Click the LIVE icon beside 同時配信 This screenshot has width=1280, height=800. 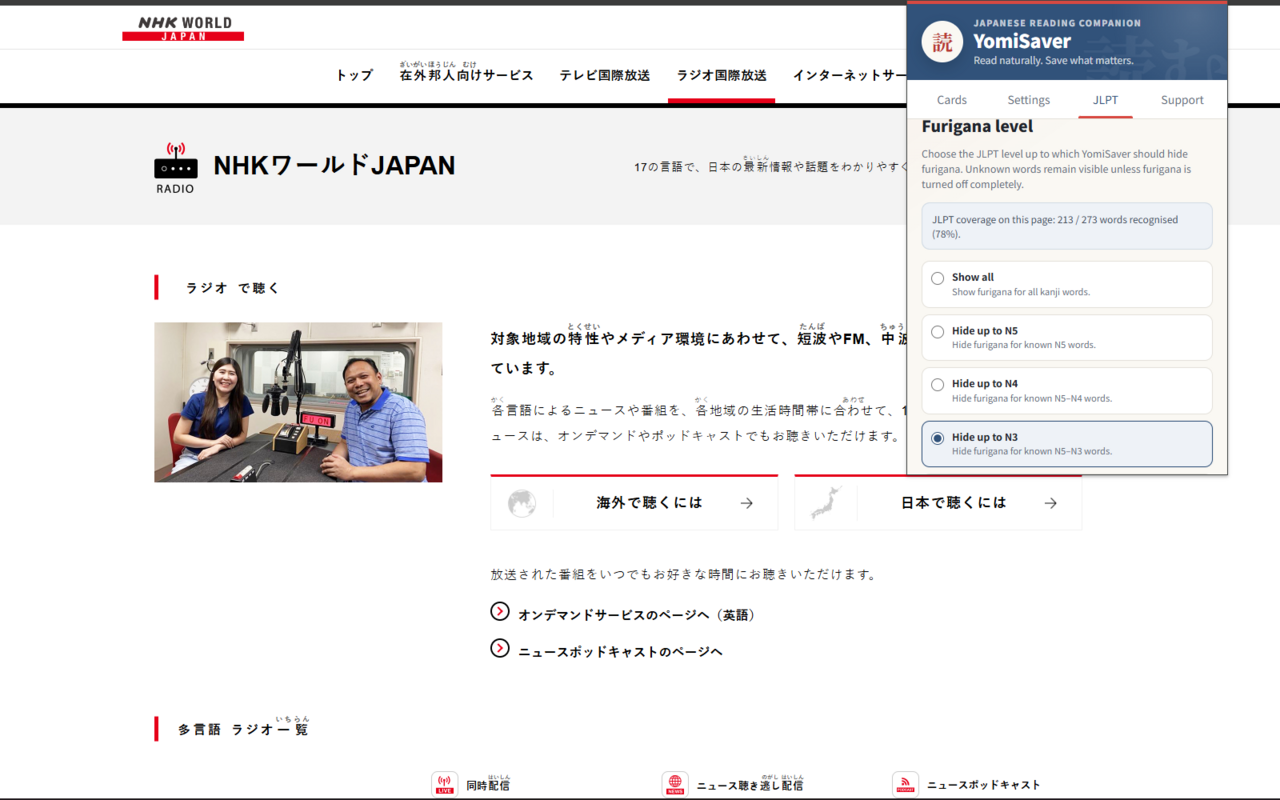(445, 784)
